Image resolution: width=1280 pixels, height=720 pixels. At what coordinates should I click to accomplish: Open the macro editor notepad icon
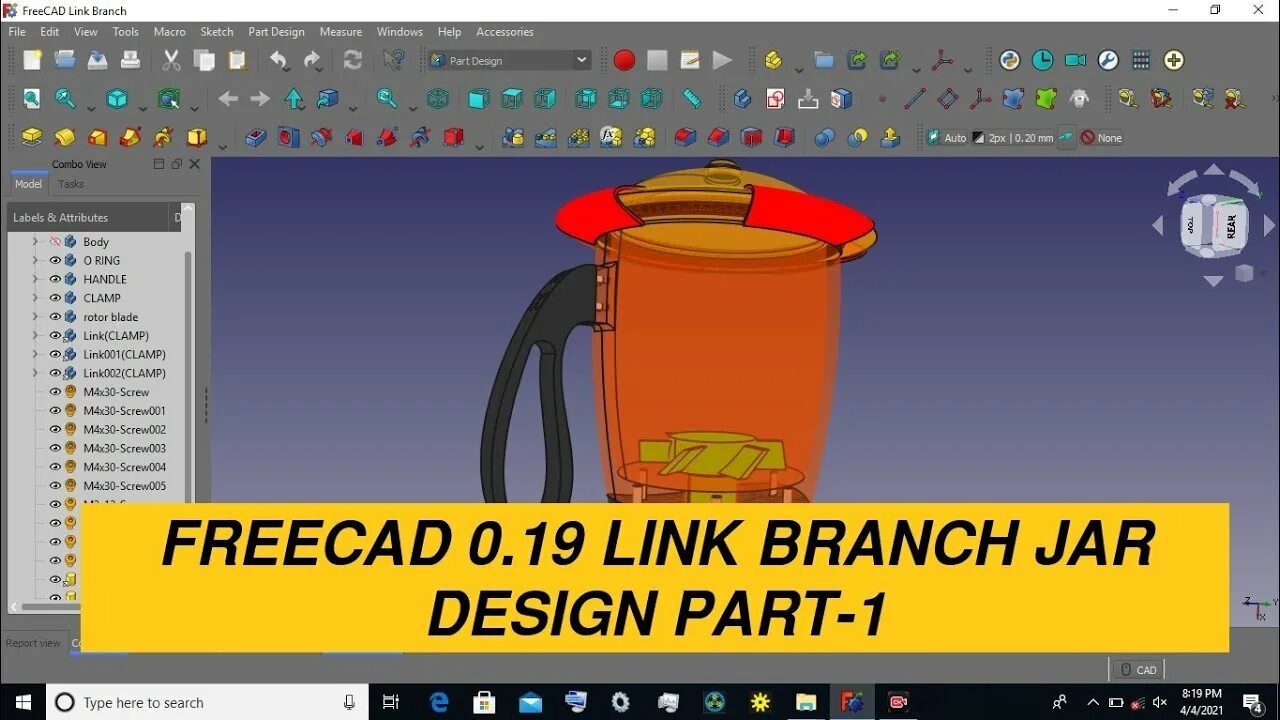(690, 60)
